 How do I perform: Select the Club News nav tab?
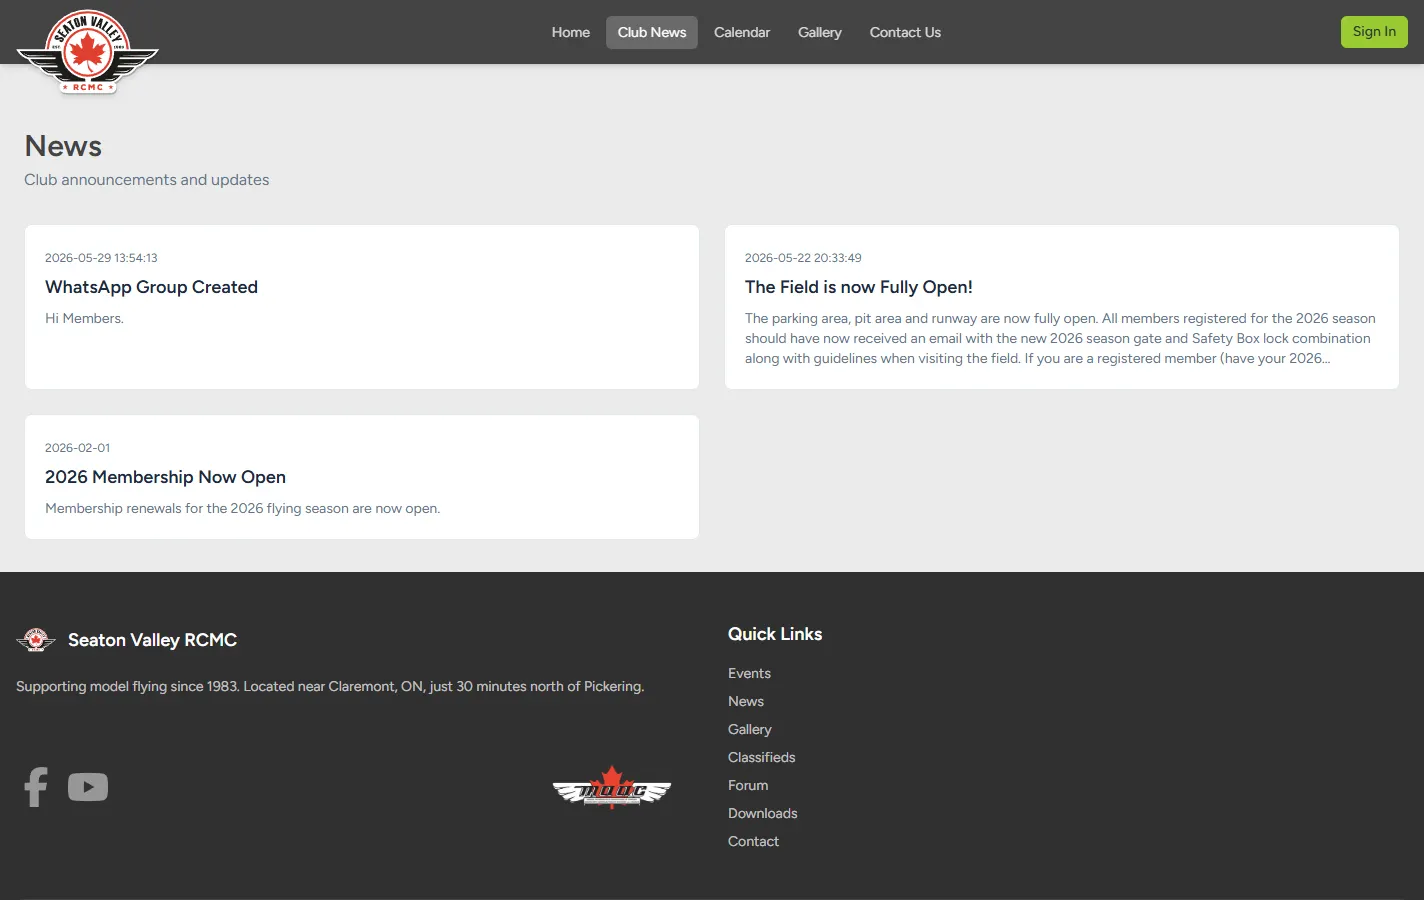pyautogui.click(x=652, y=32)
